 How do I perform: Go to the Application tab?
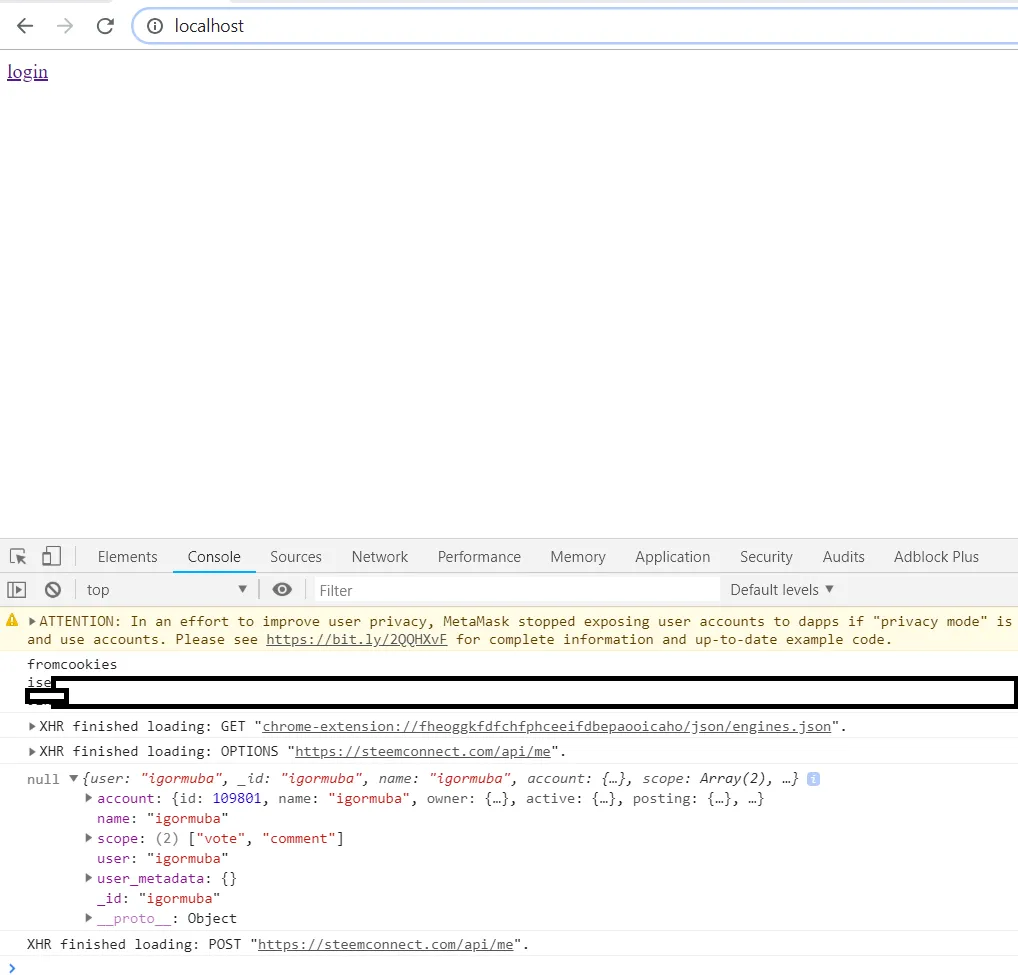tap(673, 557)
